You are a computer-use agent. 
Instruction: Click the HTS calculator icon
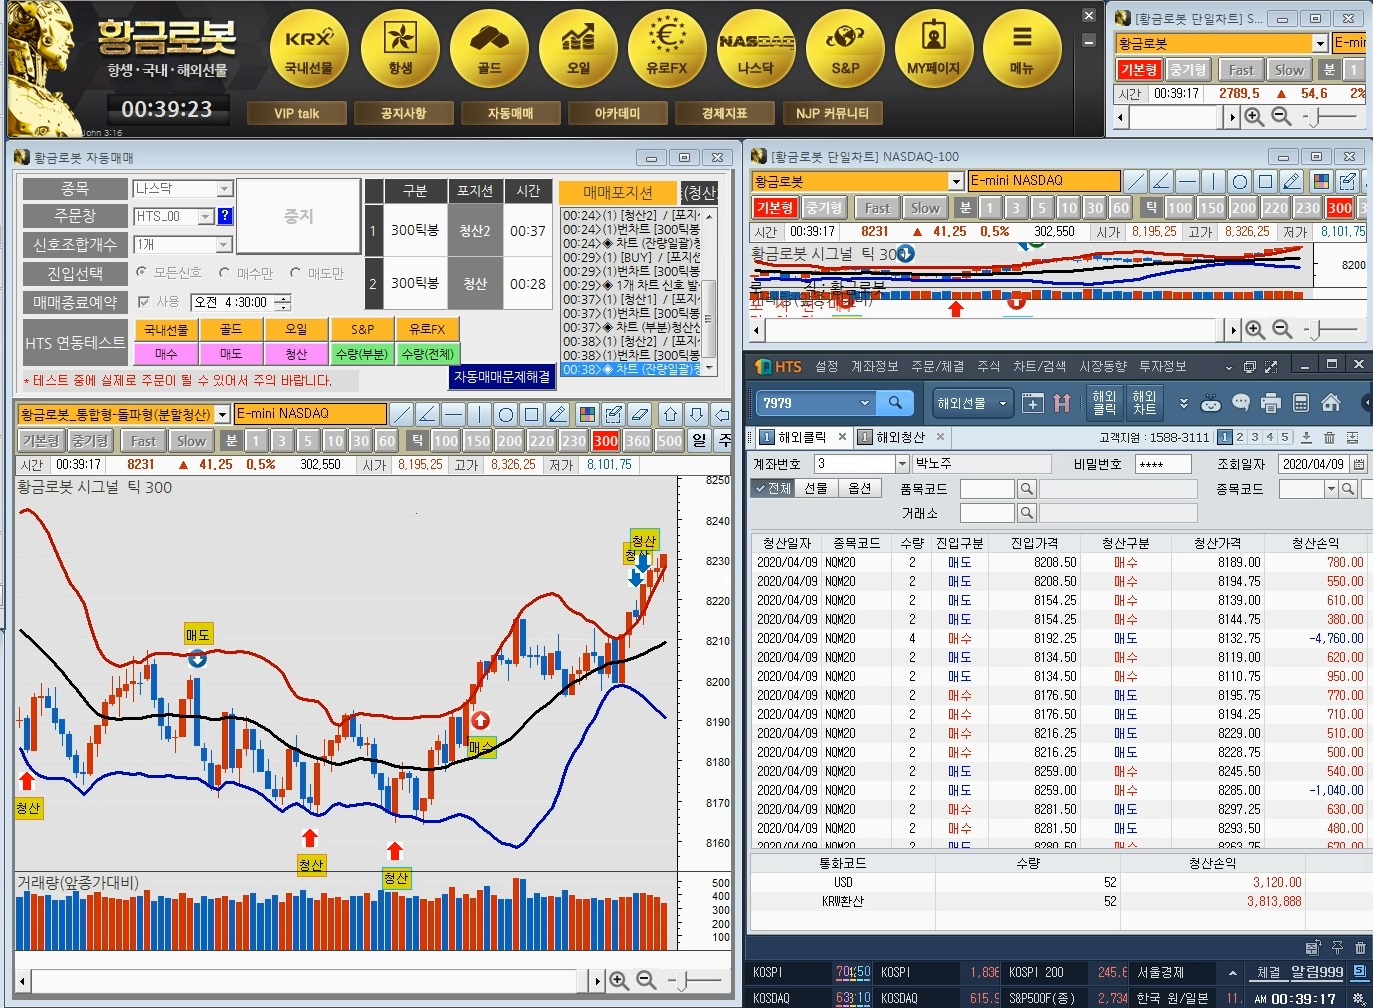(1301, 403)
